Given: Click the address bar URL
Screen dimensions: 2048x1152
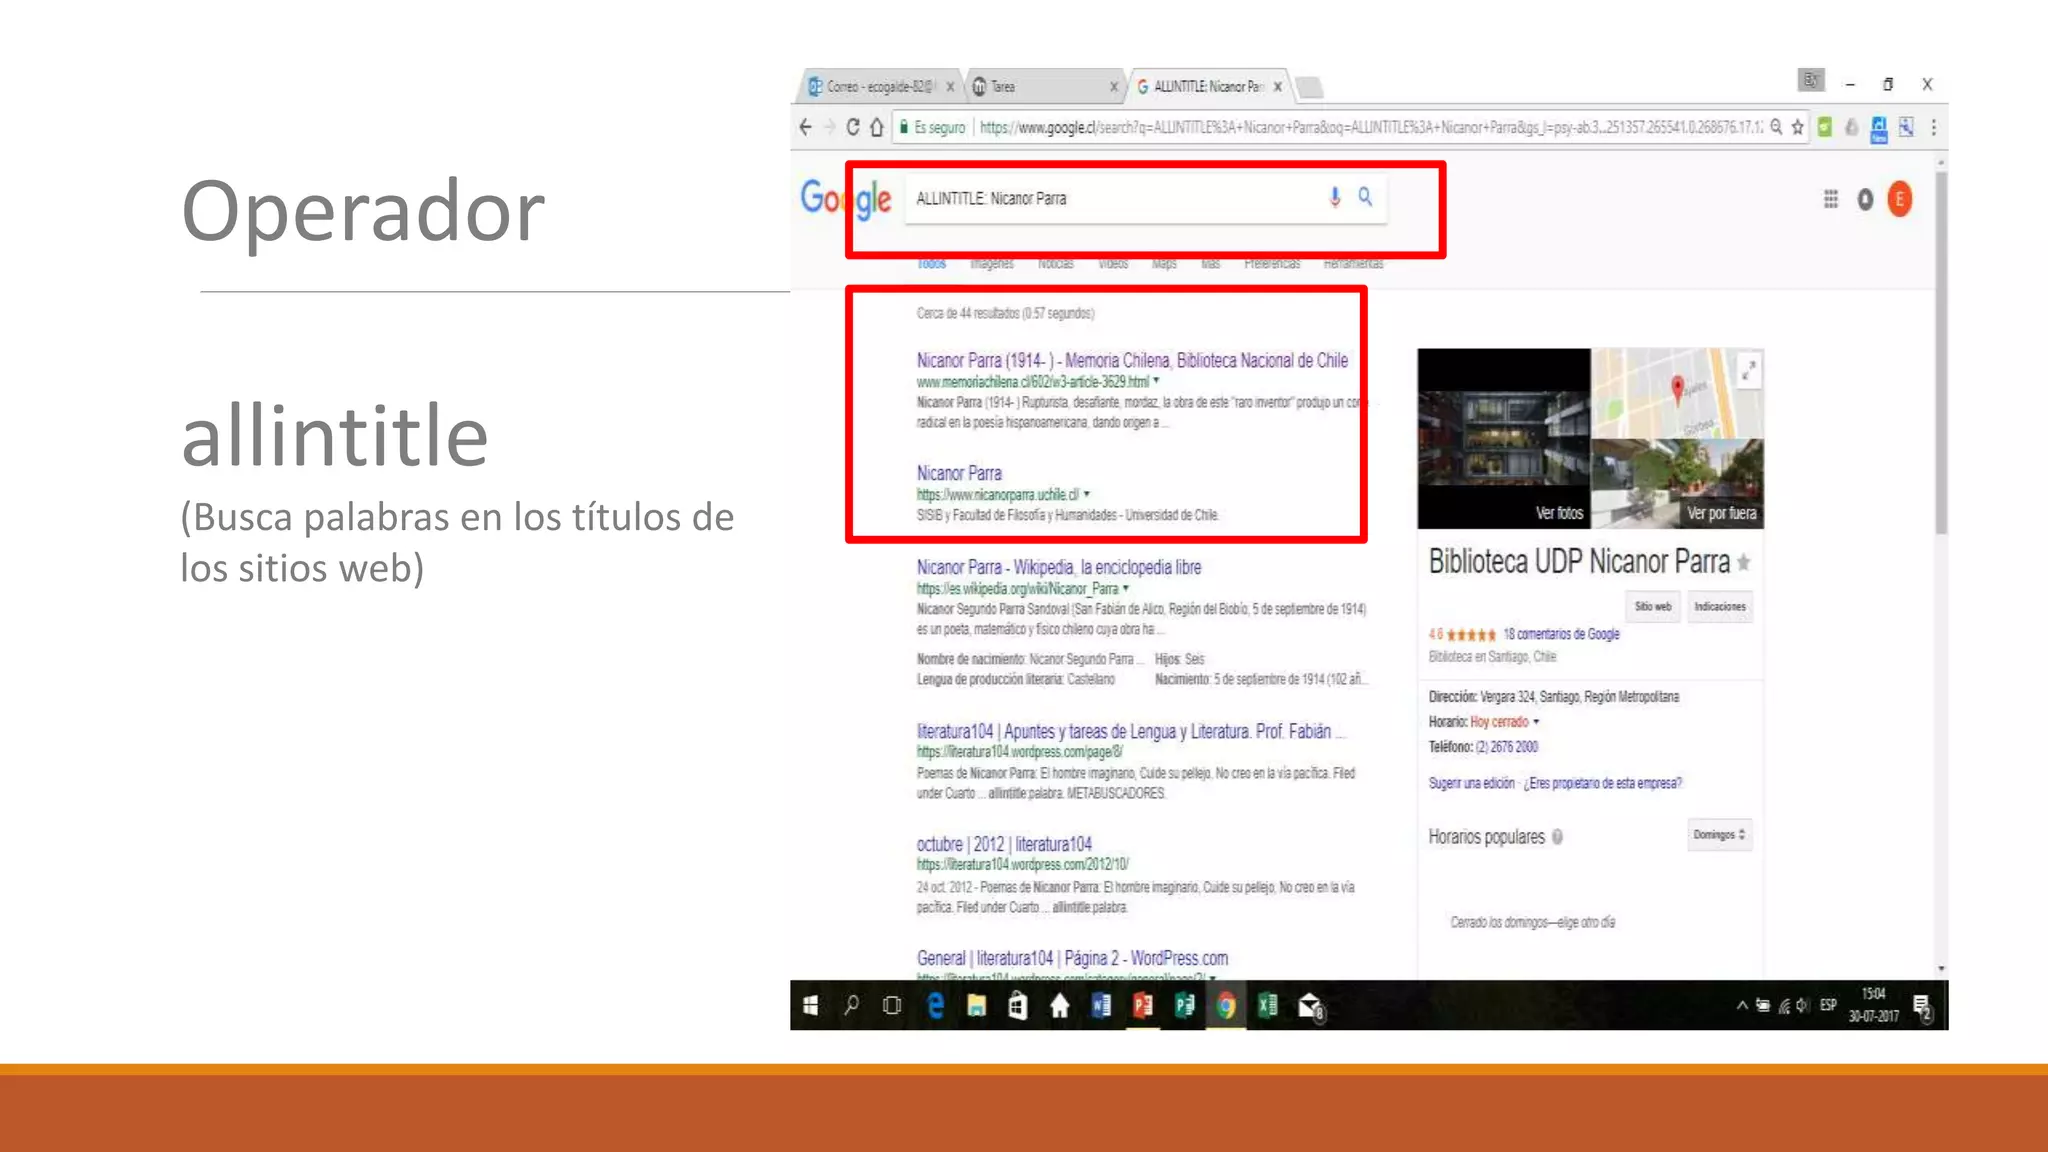Looking at the screenshot, I should coord(1370,127).
